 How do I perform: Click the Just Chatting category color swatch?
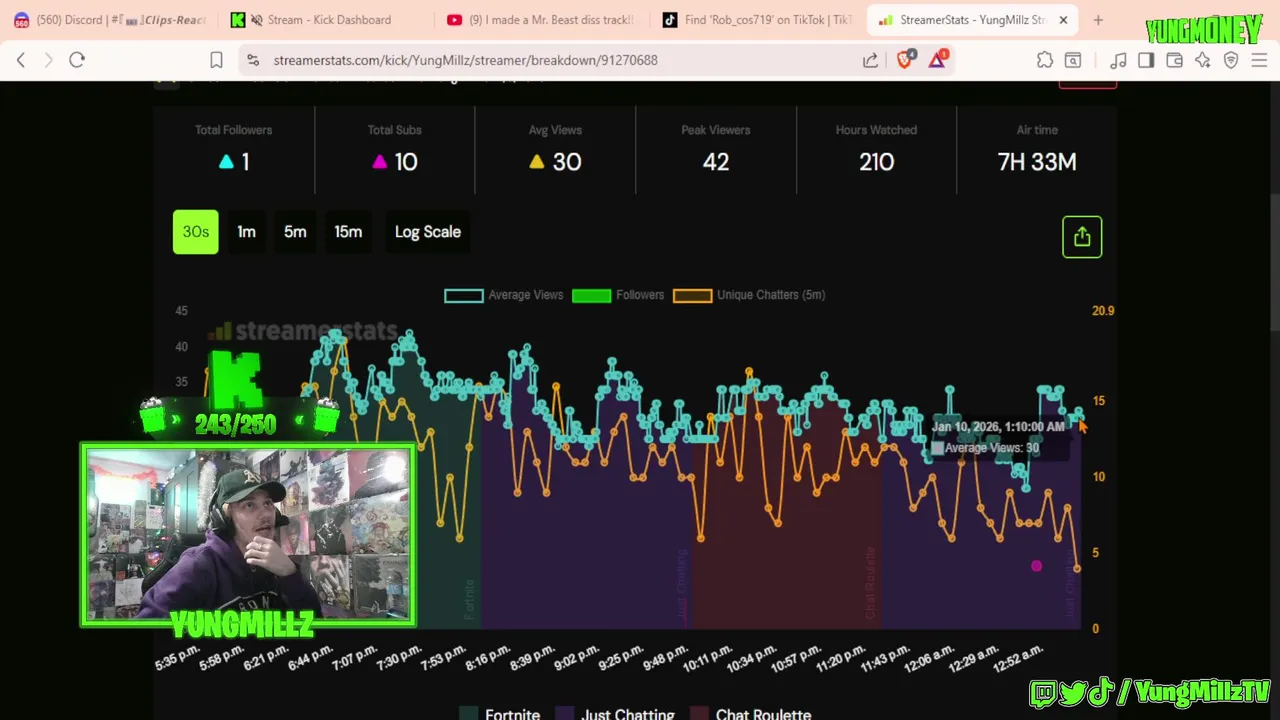(x=565, y=714)
